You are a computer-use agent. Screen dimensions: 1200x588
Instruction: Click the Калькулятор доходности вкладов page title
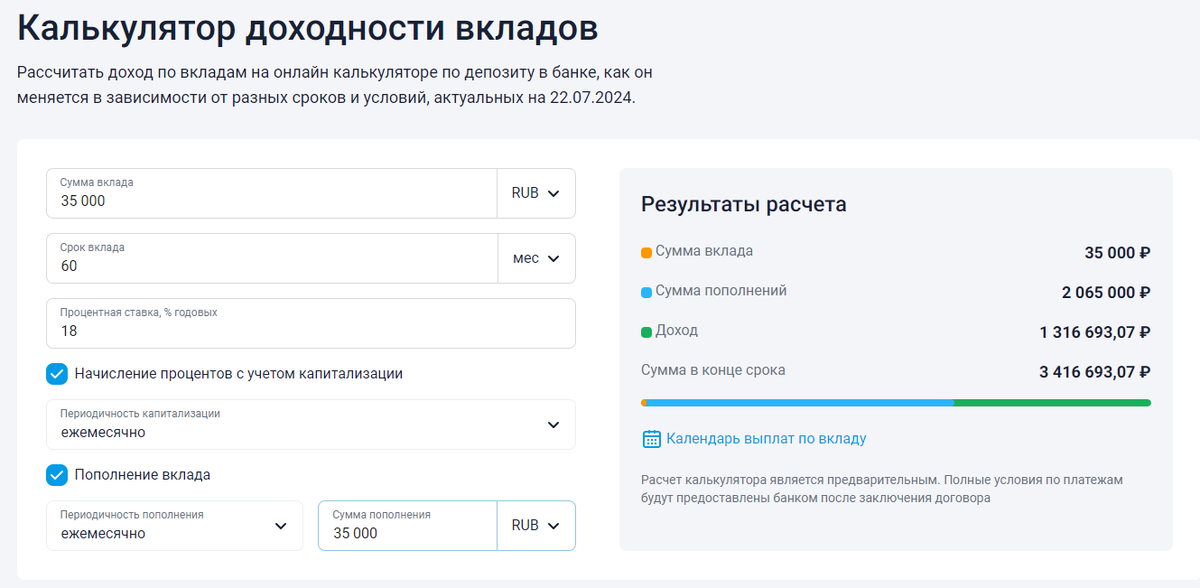(306, 29)
